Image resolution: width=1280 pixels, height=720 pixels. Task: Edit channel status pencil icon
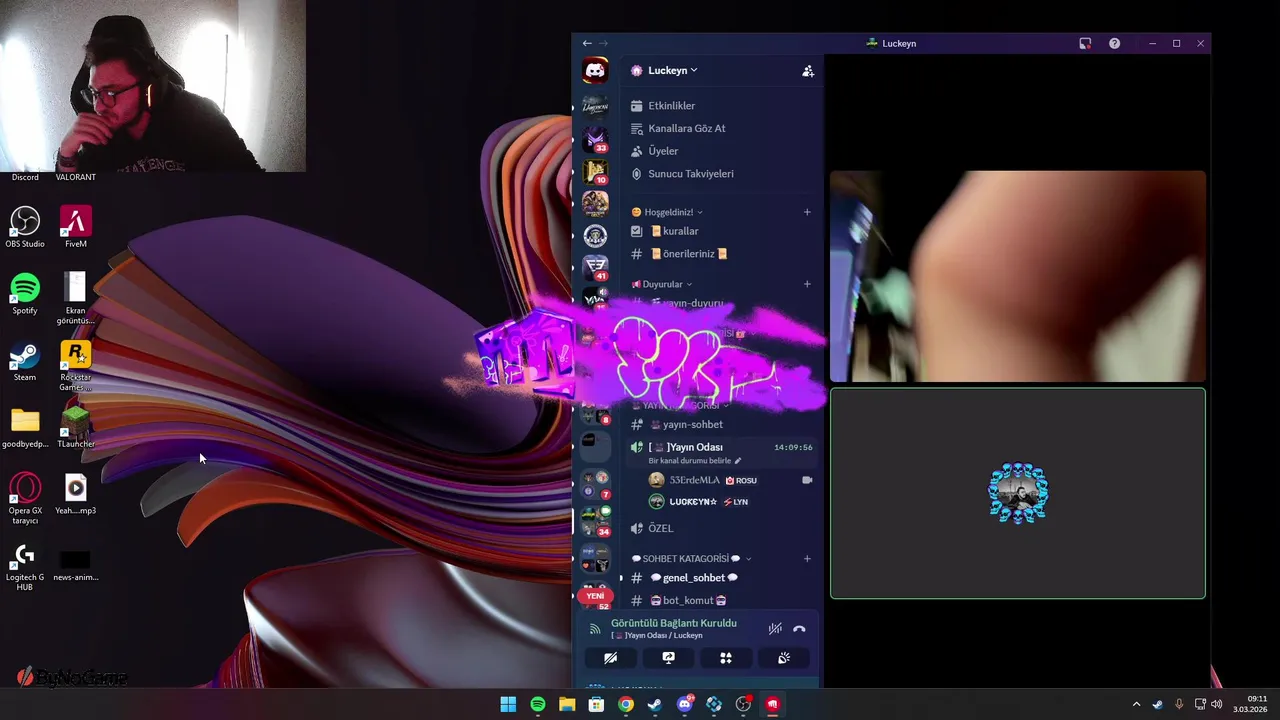pos(738,461)
